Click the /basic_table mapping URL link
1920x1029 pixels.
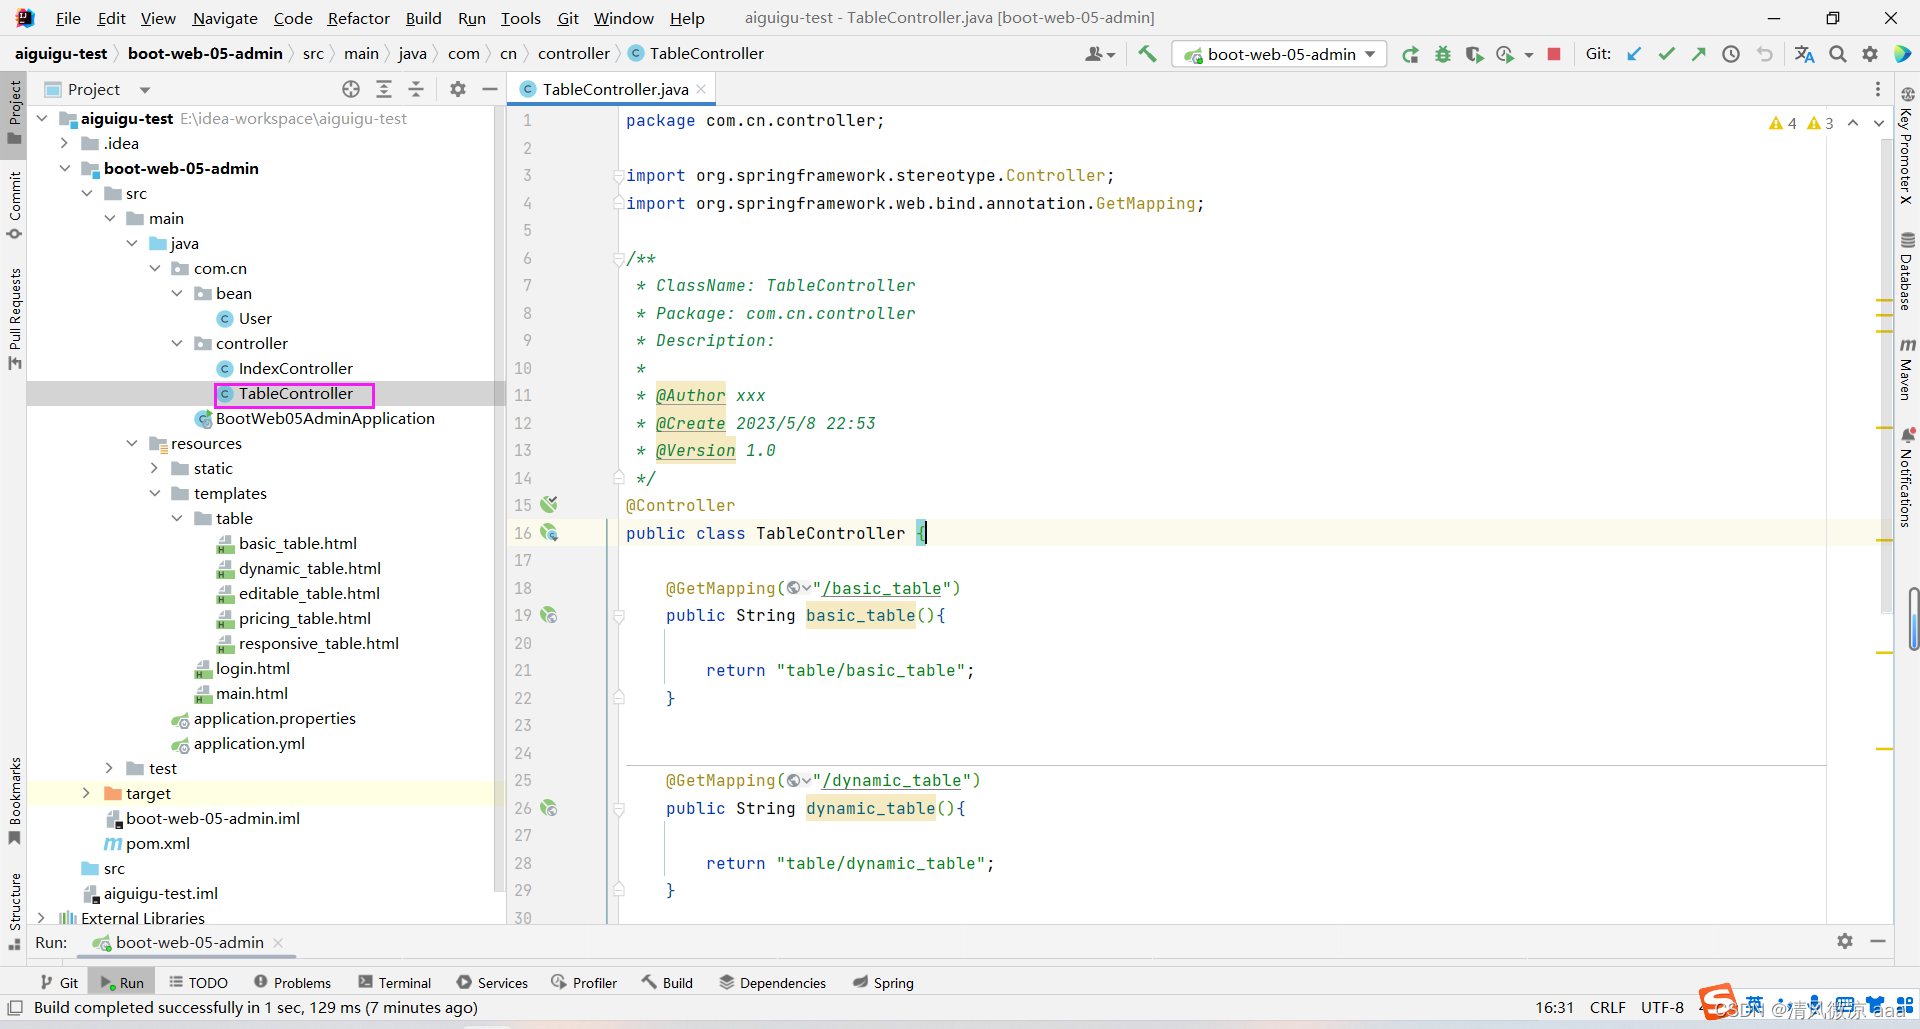(x=882, y=588)
